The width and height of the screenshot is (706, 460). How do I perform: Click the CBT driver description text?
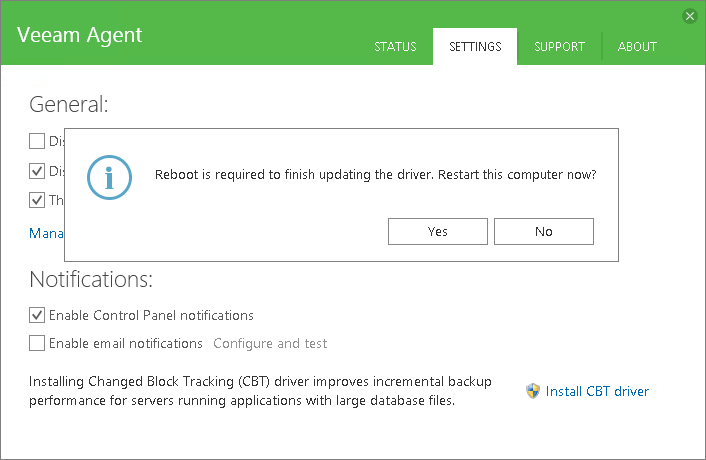pos(260,391)
